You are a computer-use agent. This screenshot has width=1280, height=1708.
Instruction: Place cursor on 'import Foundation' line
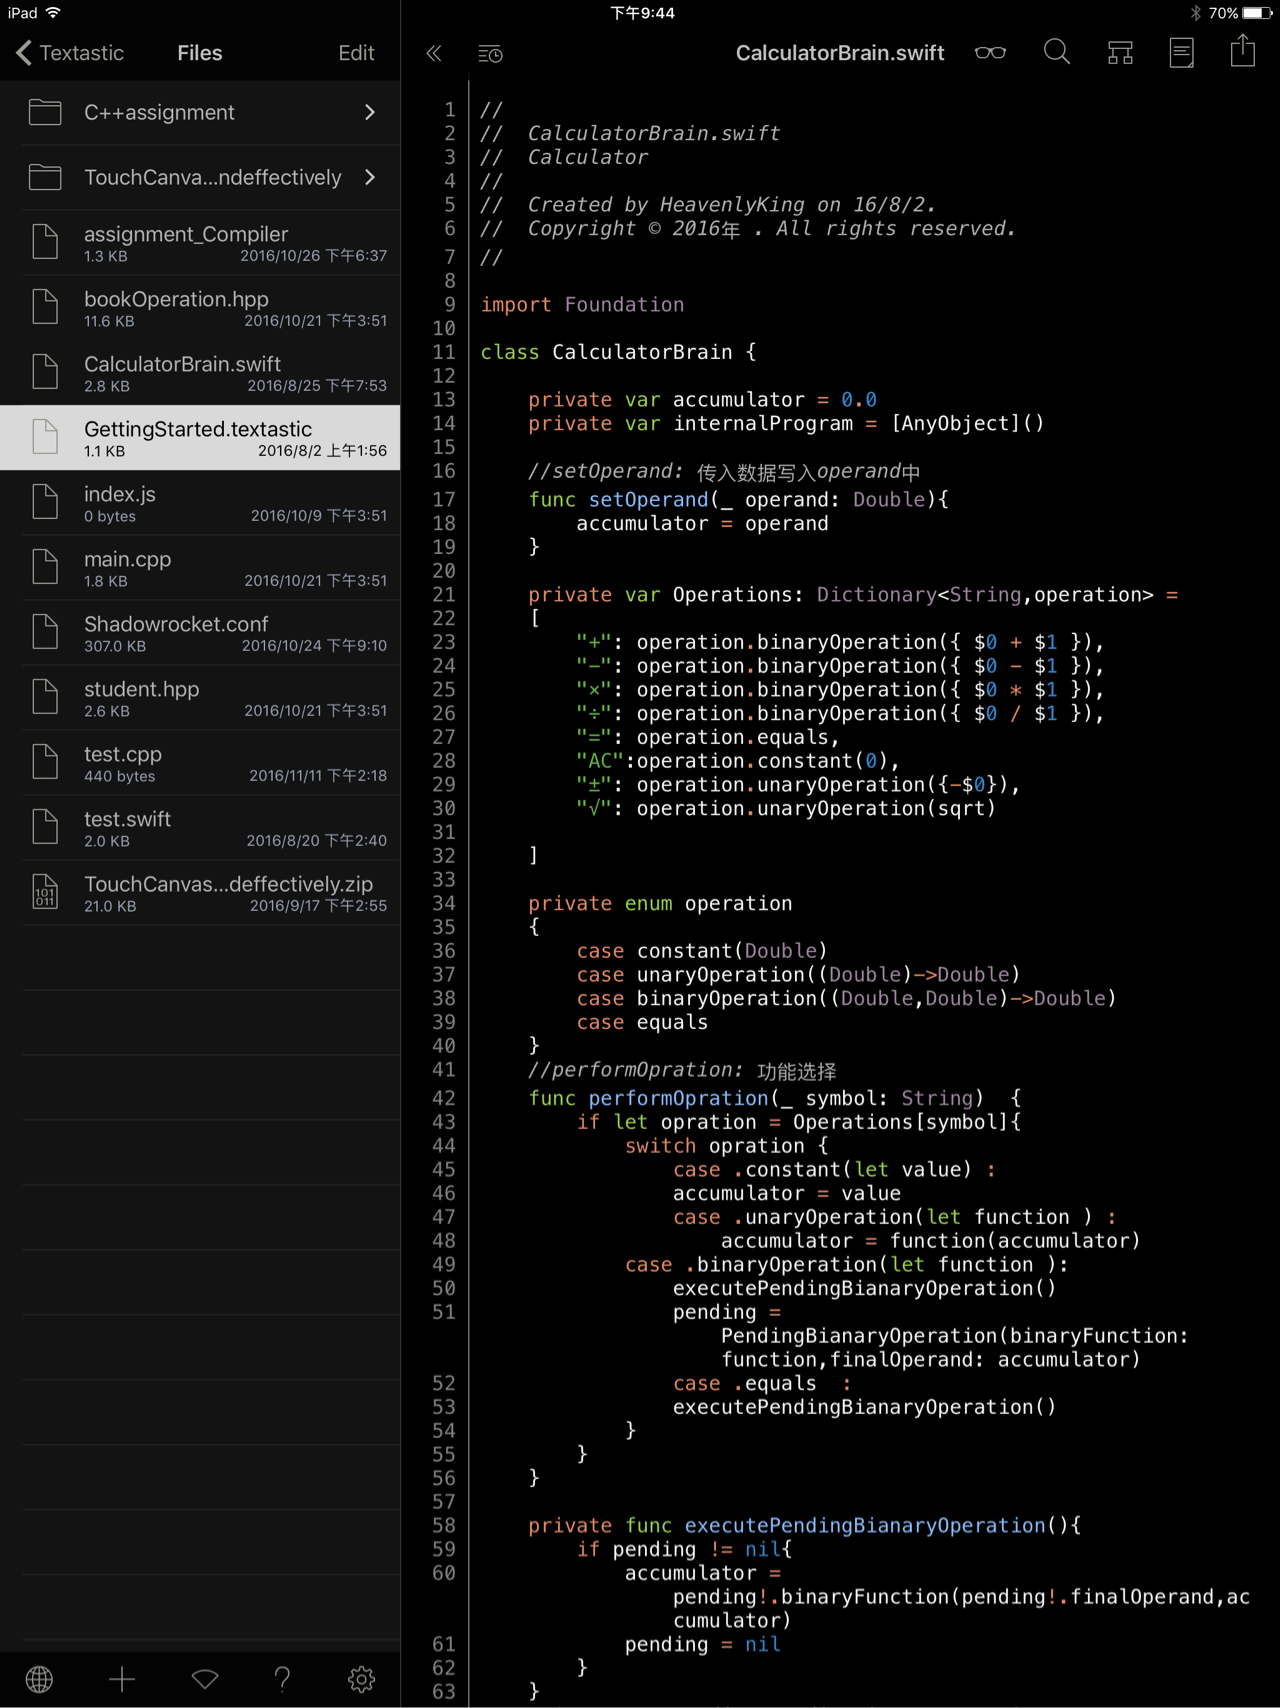click(582, 305)
